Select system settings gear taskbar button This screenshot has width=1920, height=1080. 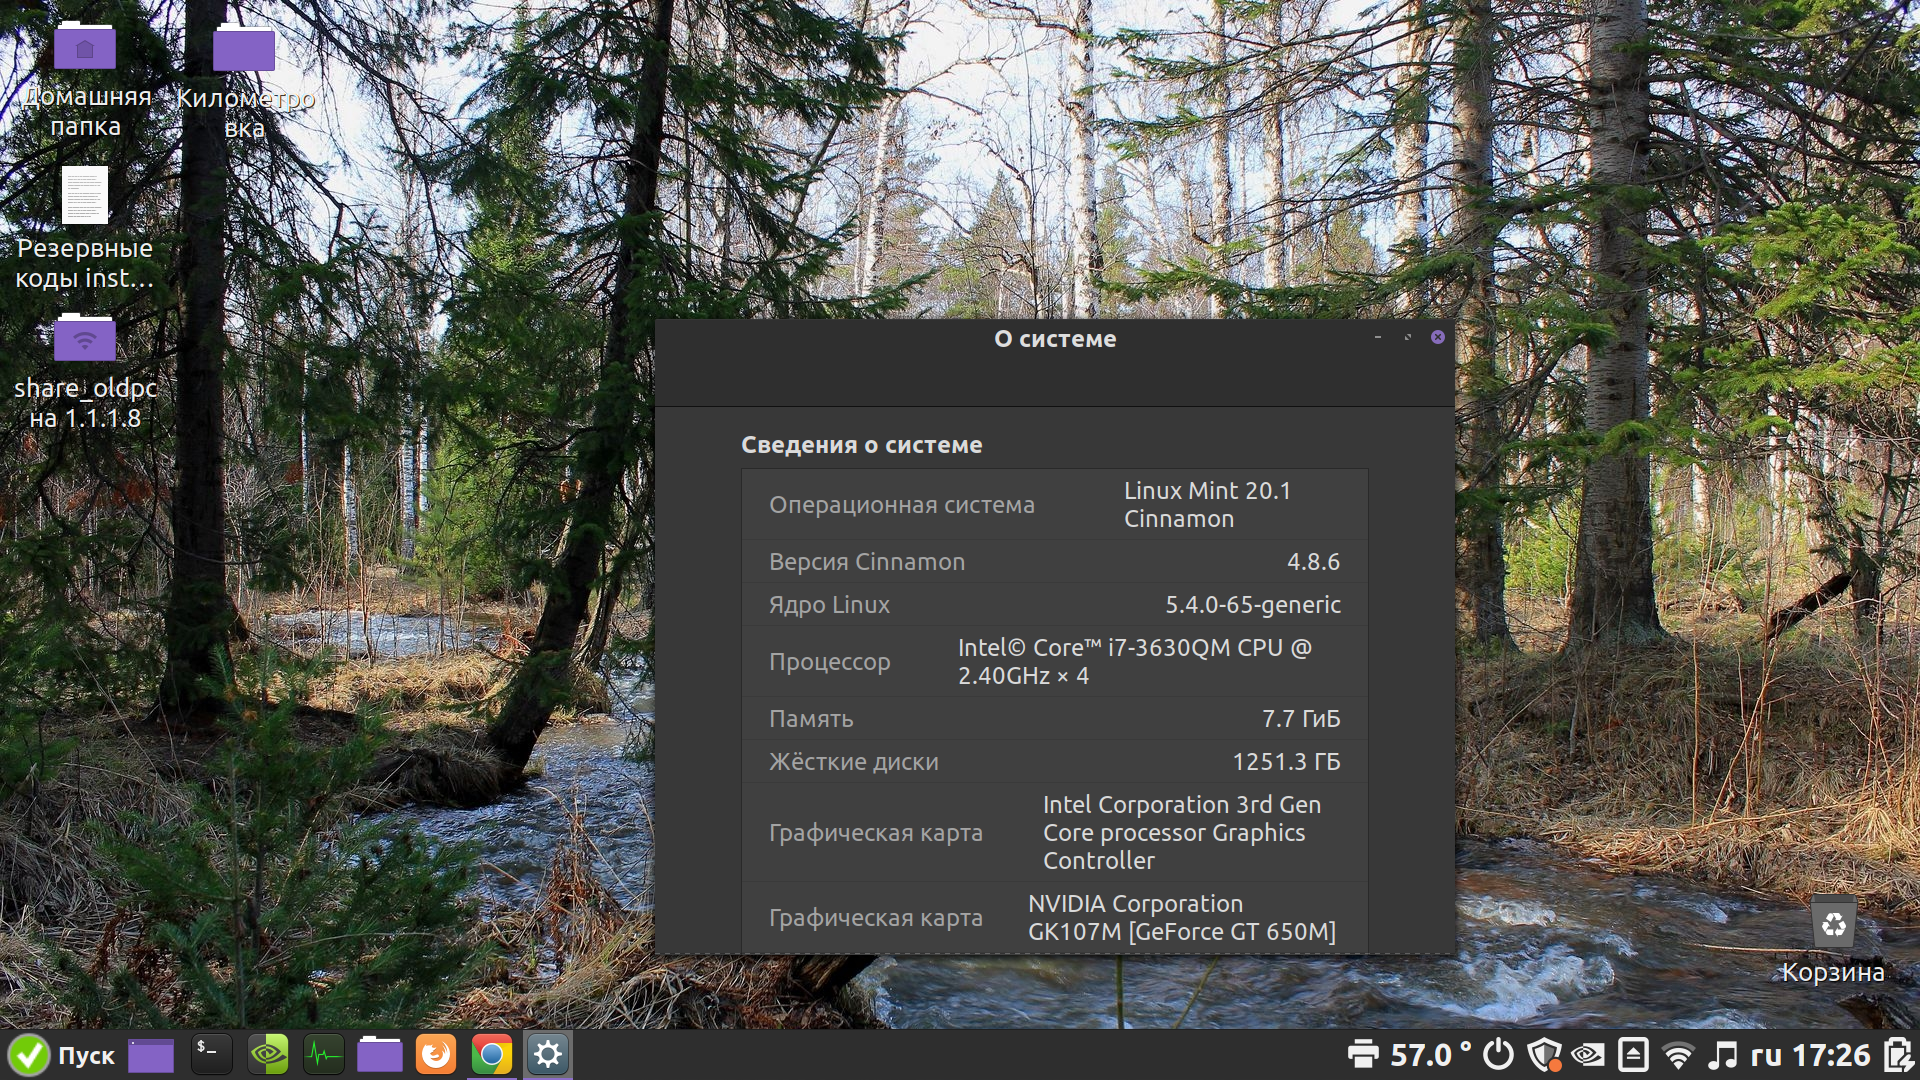(548, 1055)
